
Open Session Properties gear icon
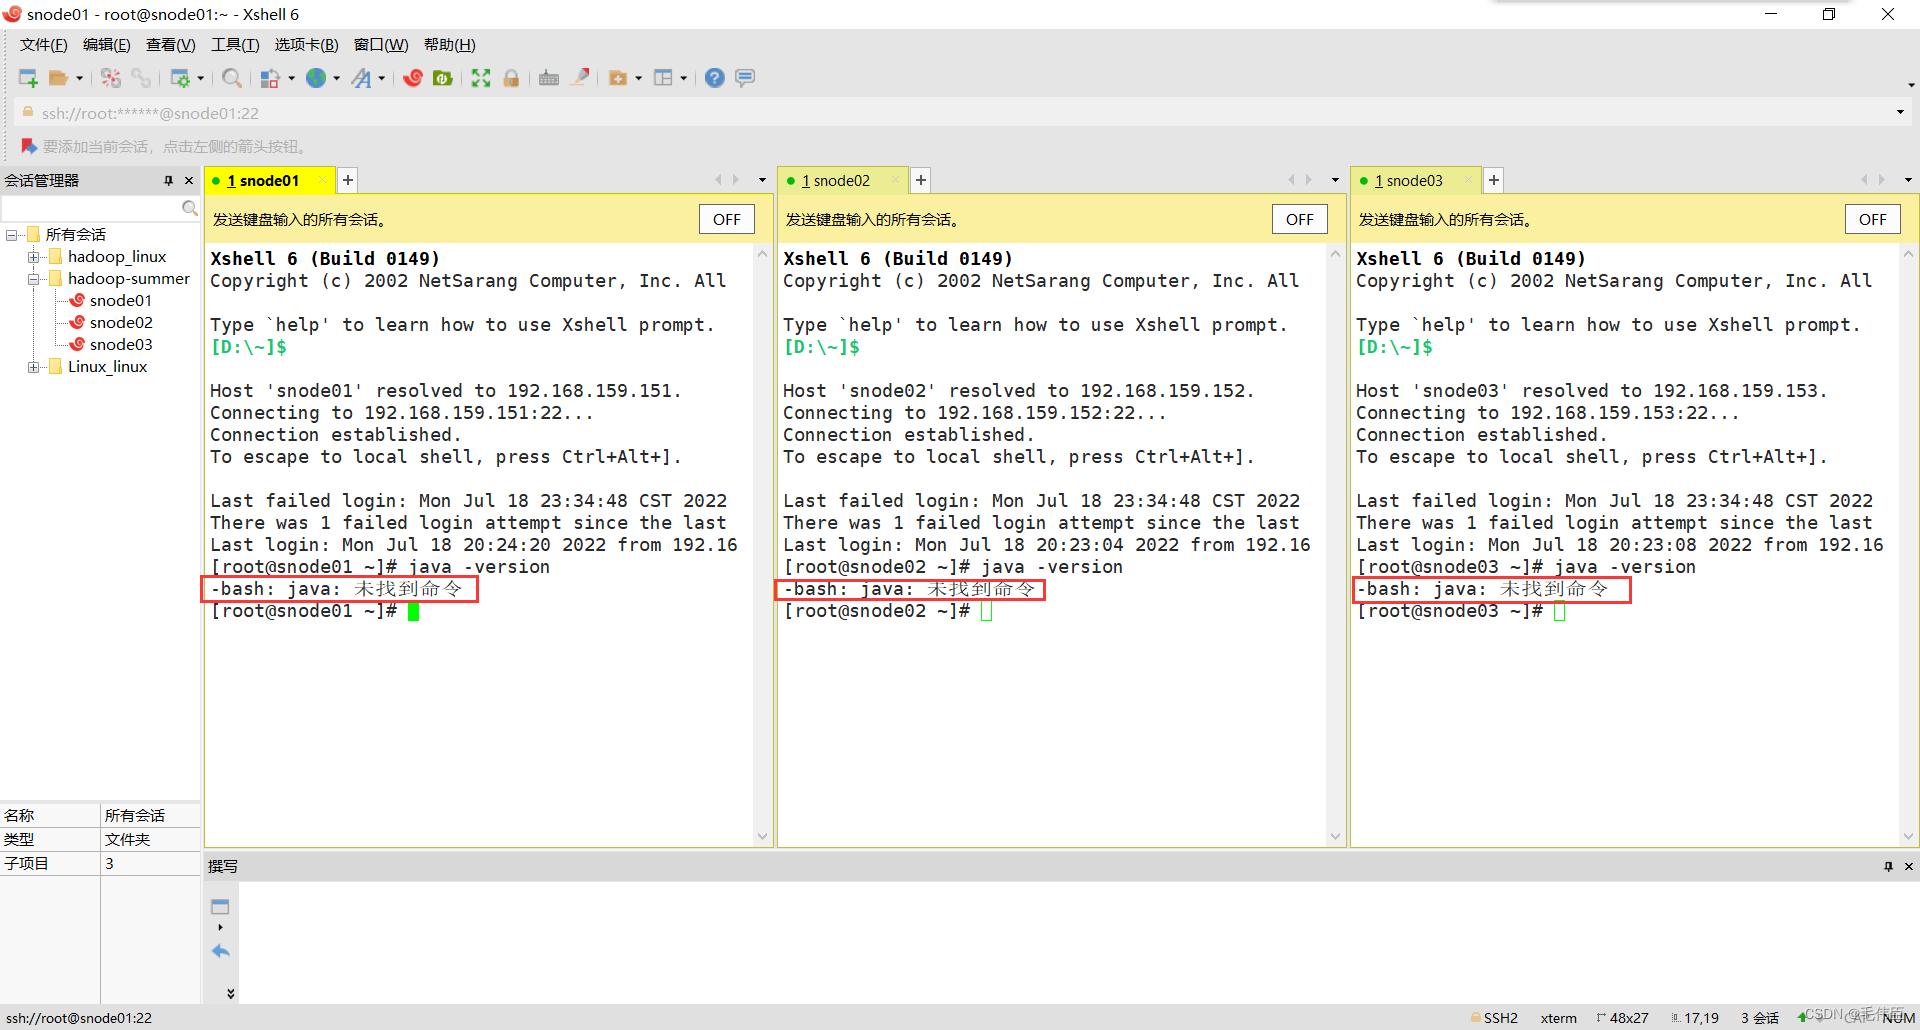(x=180, y=78)
